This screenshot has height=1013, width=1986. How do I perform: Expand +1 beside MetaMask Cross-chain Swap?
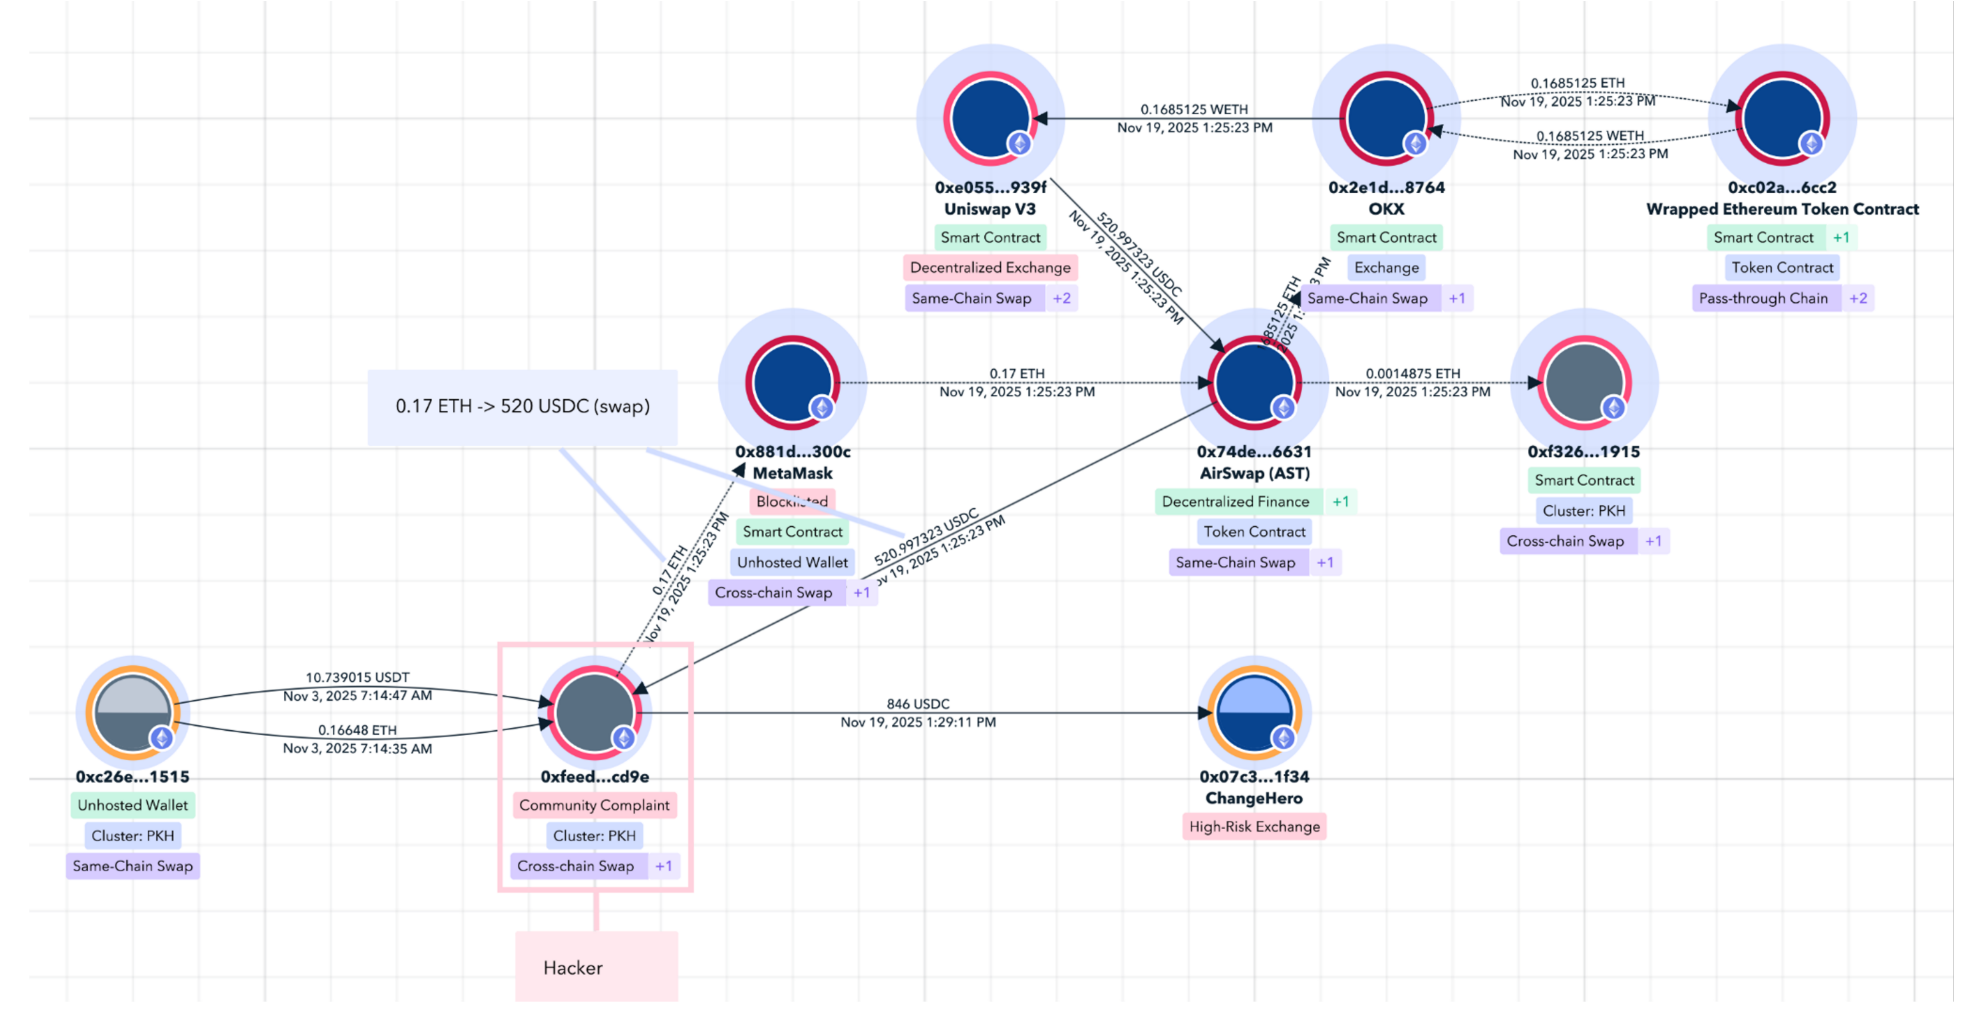click(x=861, y=593)
